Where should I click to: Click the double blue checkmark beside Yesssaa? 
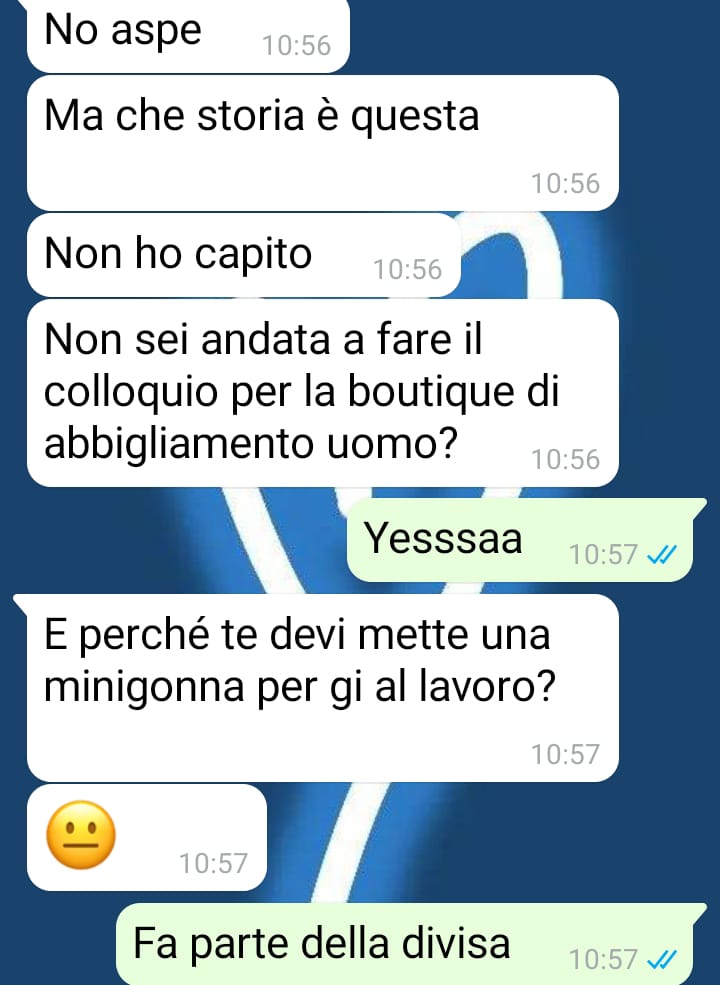pyautogui.click(x=662, y=555)
